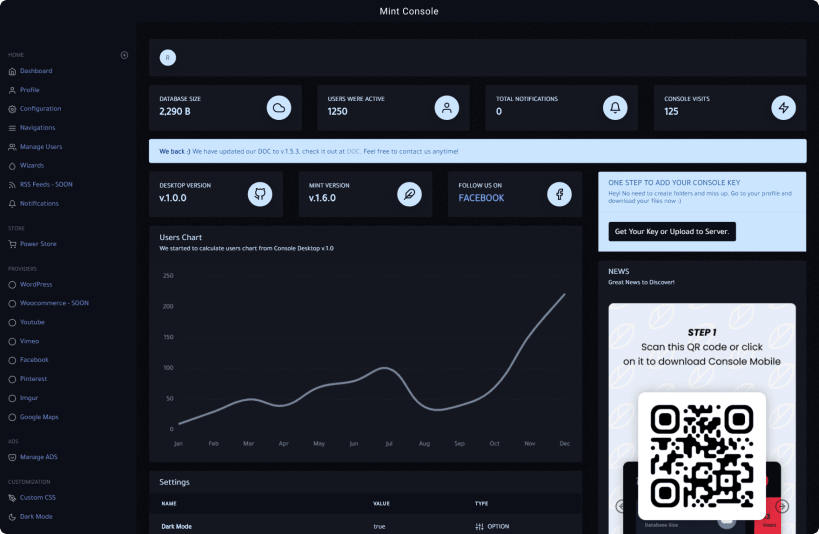Click the Custom CSS paint icon
The width and height of the screenshot is (819, 534).
[x=12, y=498]
